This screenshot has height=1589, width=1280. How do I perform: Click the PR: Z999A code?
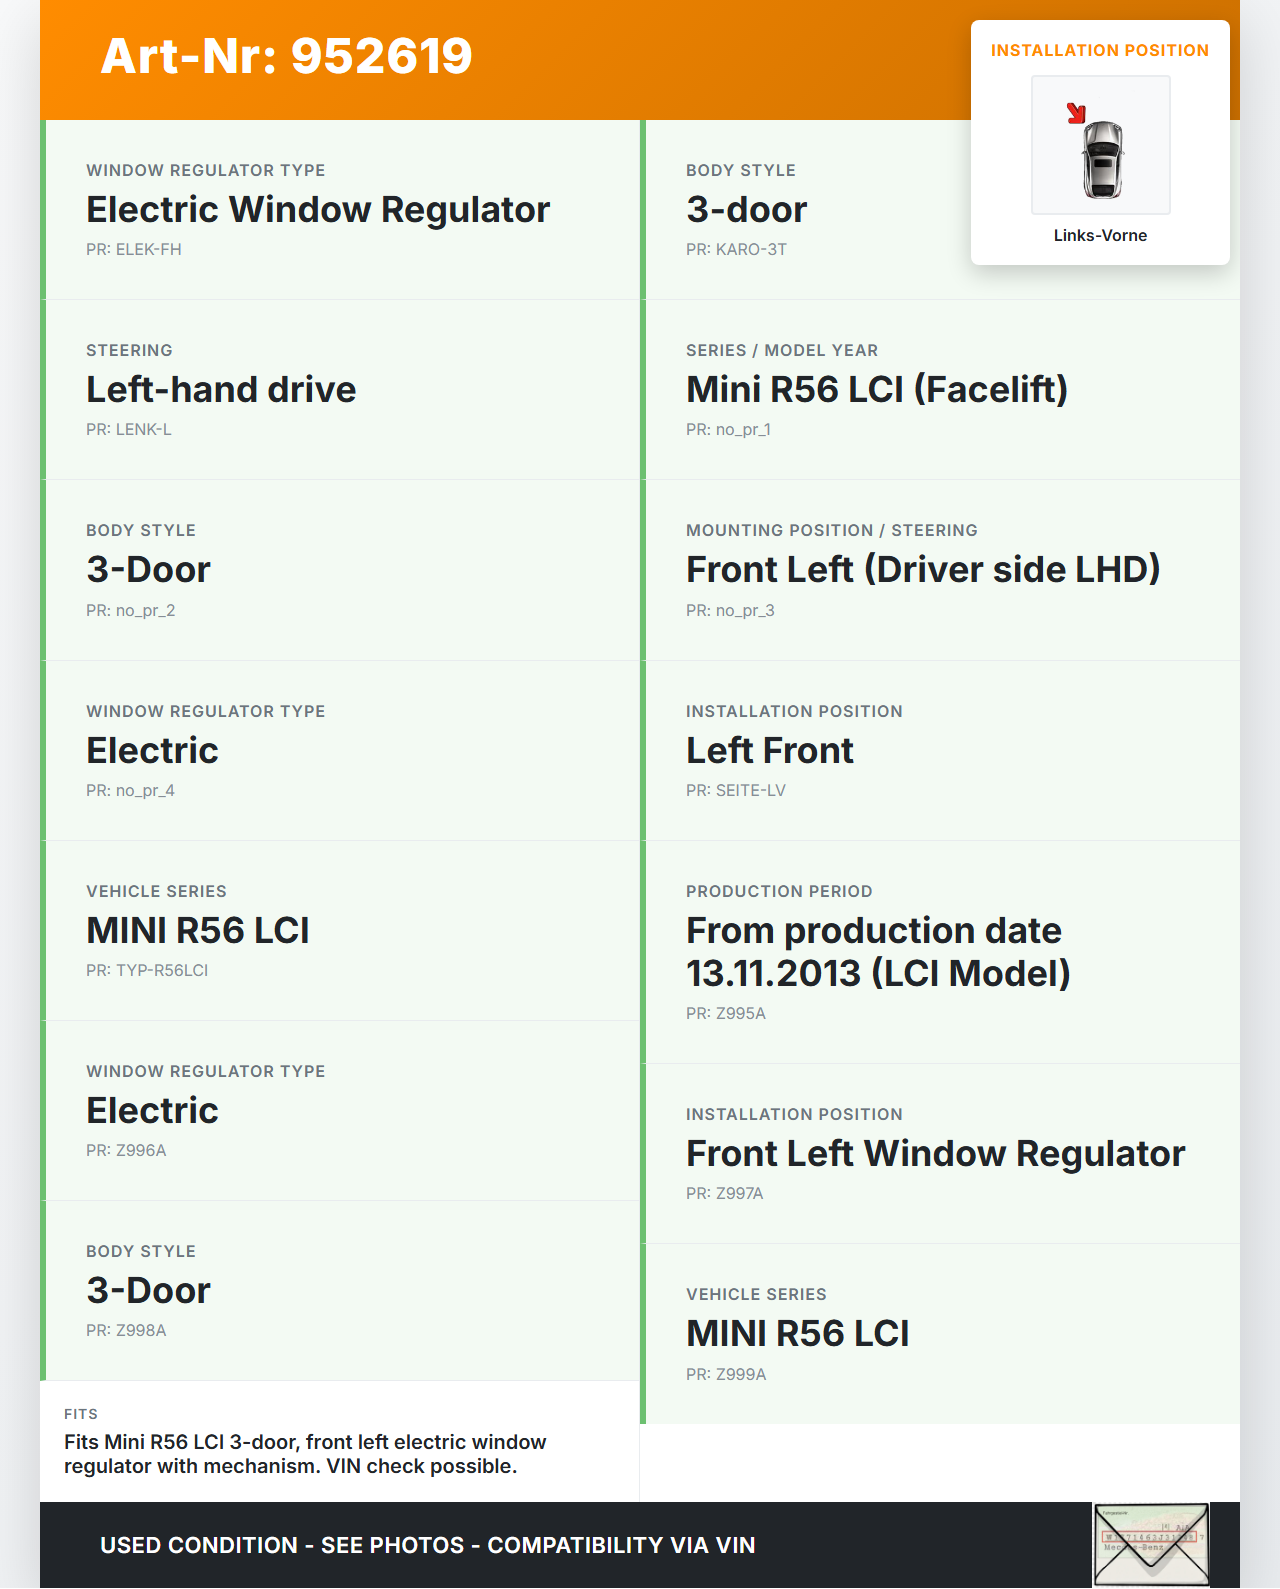click(726, 1375)
